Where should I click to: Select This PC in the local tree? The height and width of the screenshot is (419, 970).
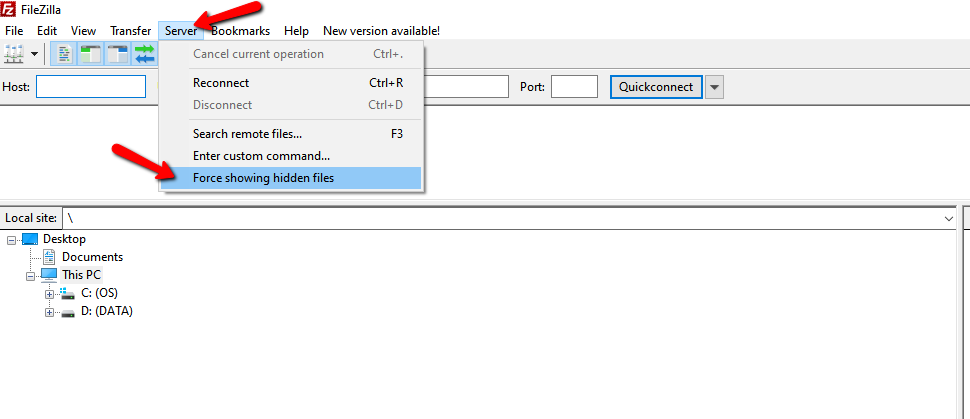tap(81, 275)
